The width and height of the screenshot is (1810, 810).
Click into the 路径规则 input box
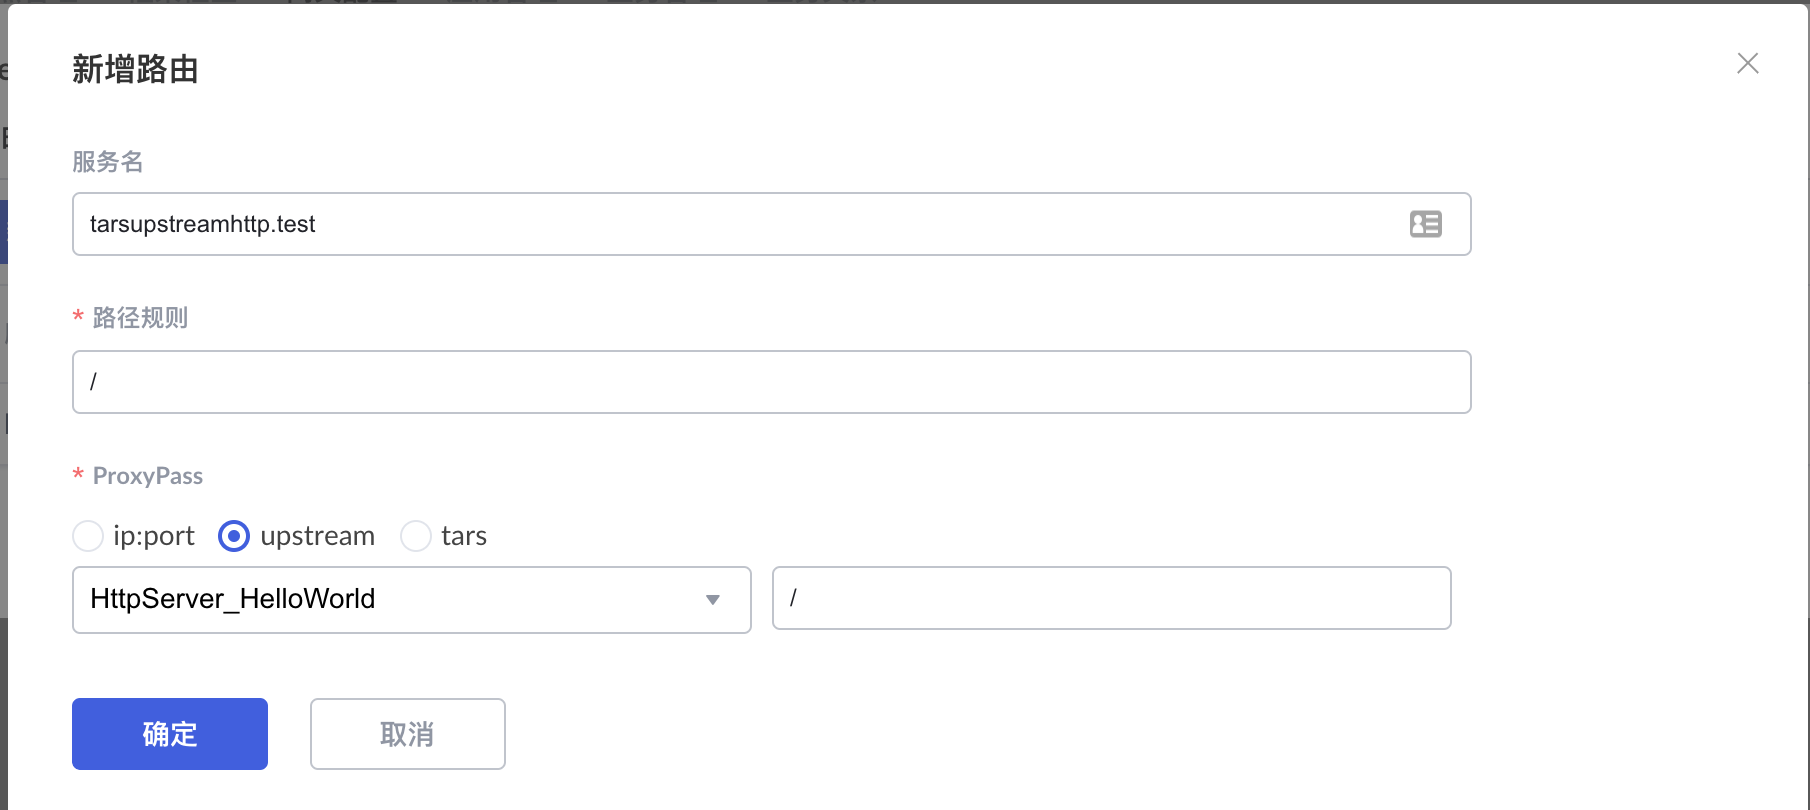coord(770,382)
